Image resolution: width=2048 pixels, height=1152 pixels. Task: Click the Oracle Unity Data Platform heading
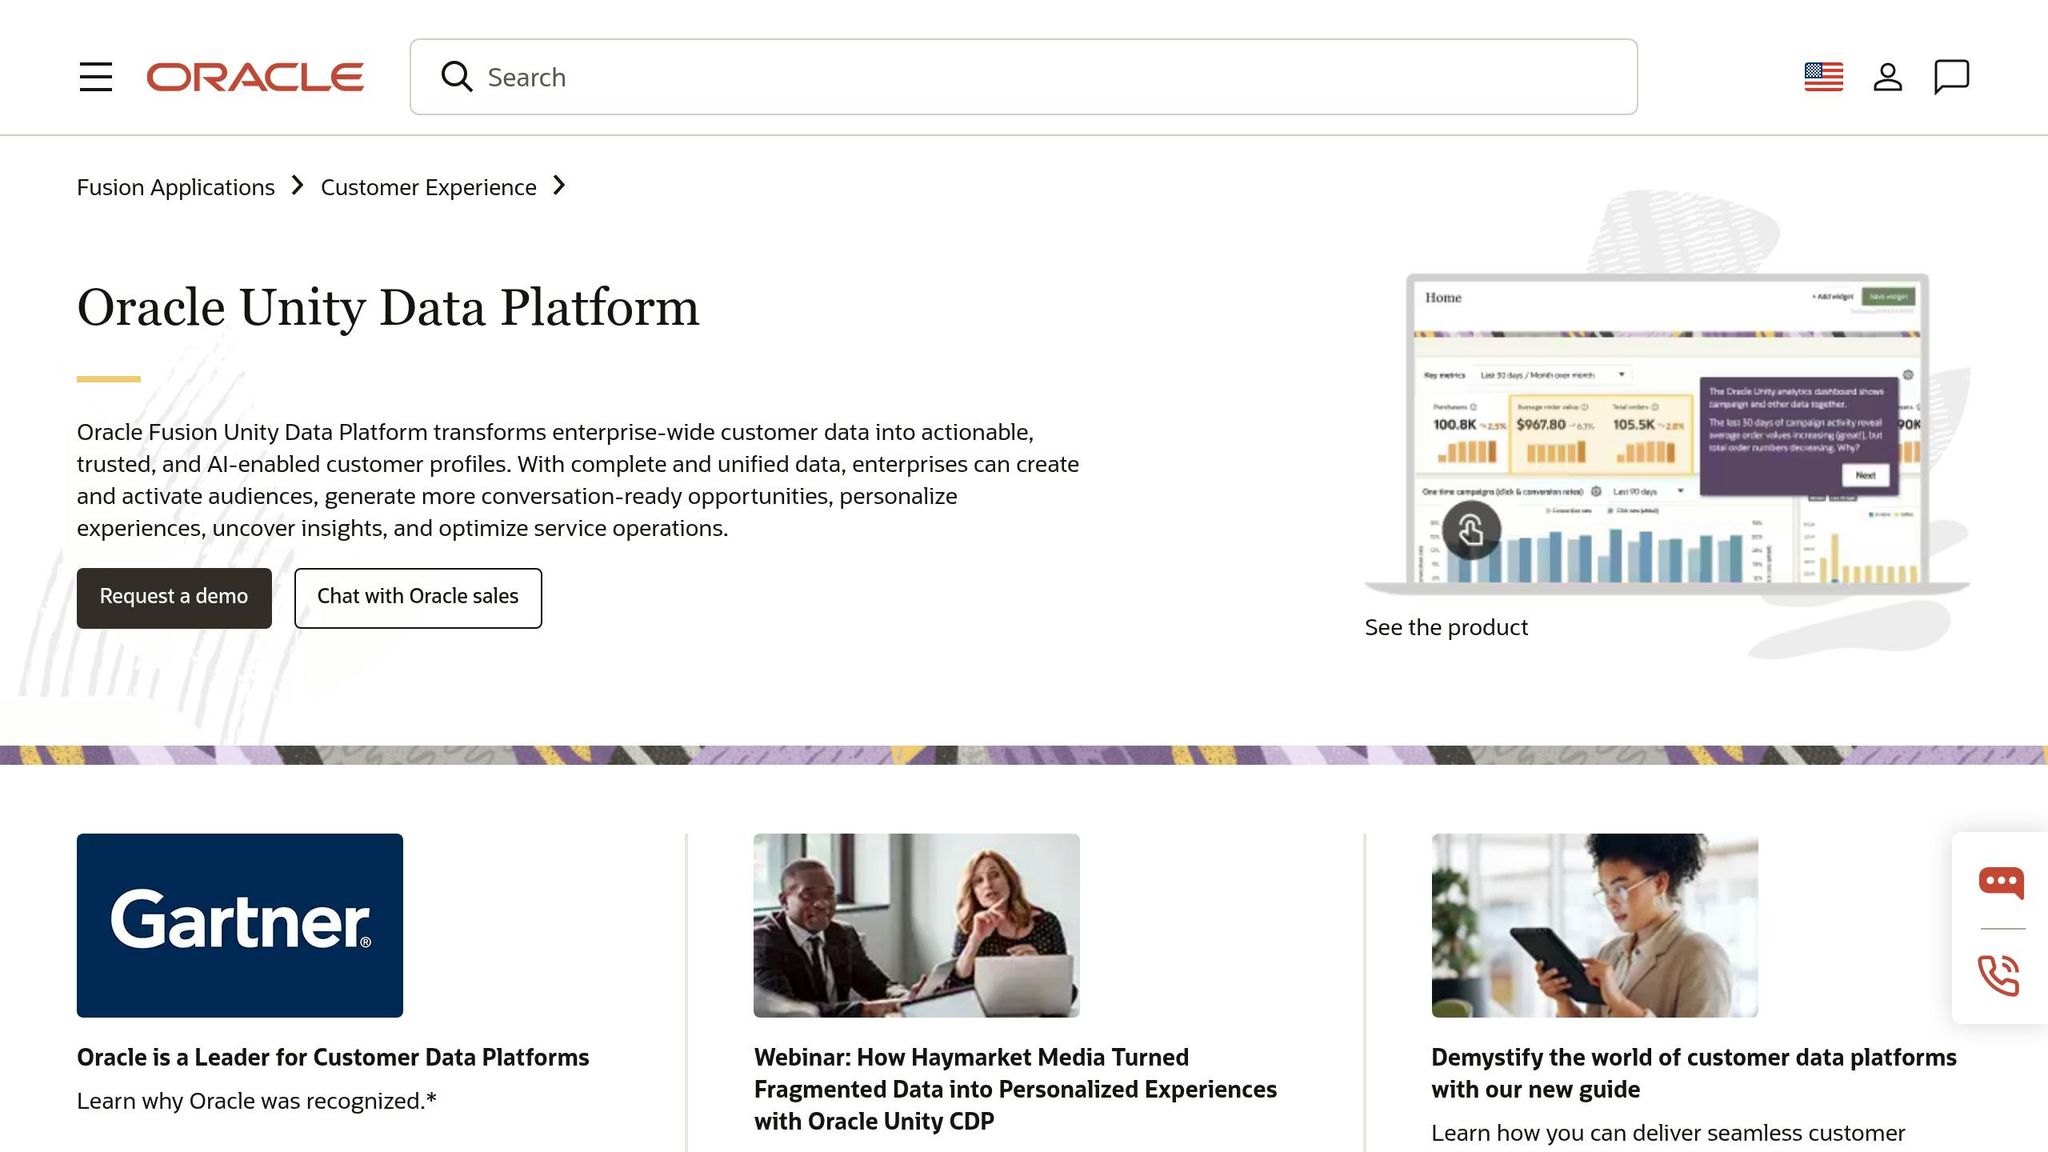click(388, 307)
